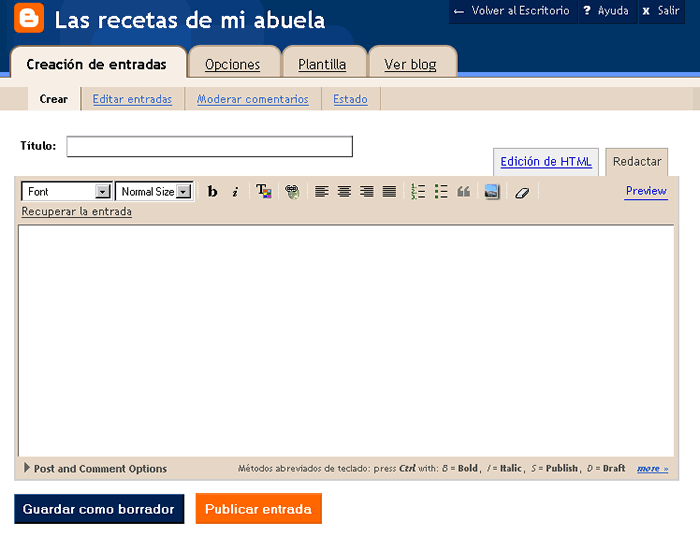Switch to the Redactar tab
Screen dimensions: 700x537
pyautogui.click(x=637, y=162)
